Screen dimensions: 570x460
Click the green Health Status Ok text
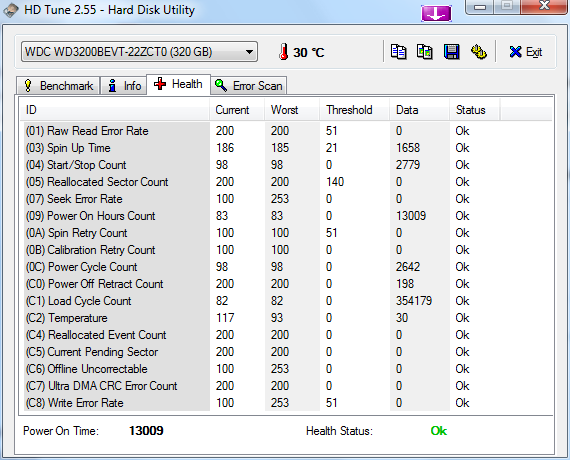click(439, 431)
